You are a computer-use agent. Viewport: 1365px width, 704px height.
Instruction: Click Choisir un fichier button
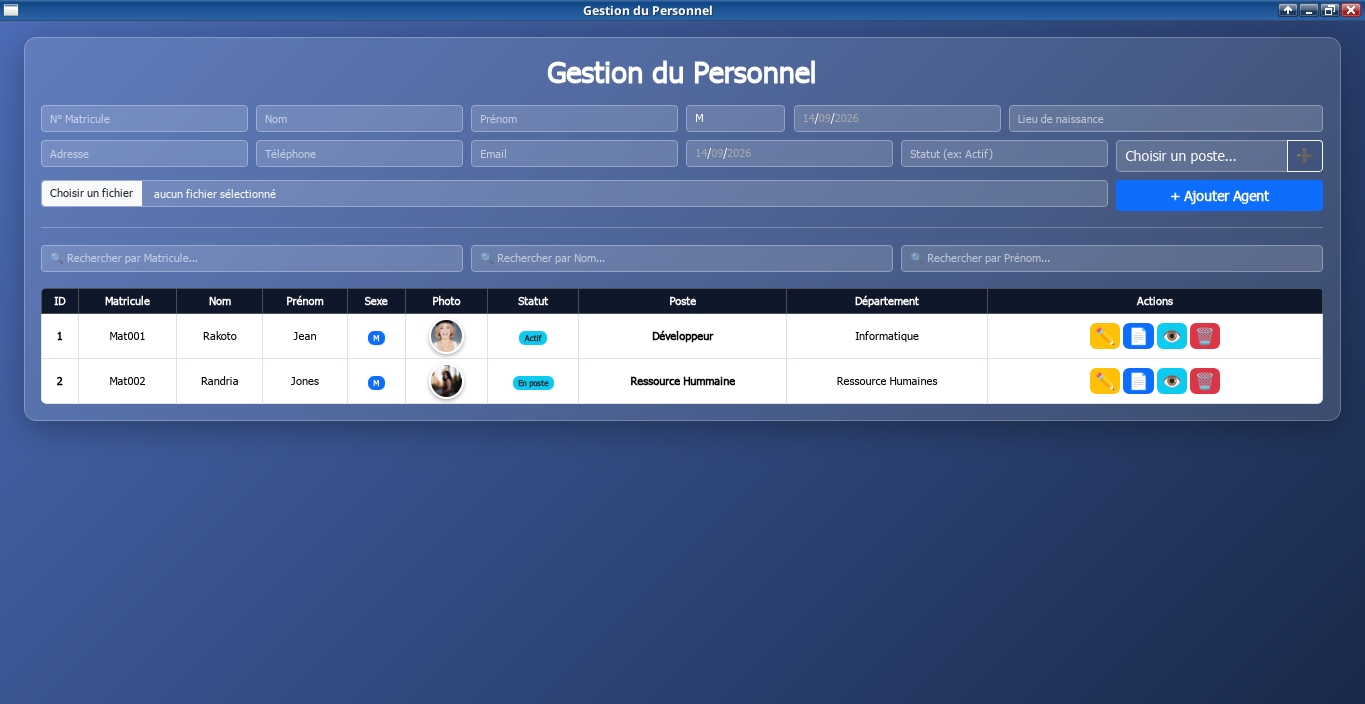click(x=91, y=193)
